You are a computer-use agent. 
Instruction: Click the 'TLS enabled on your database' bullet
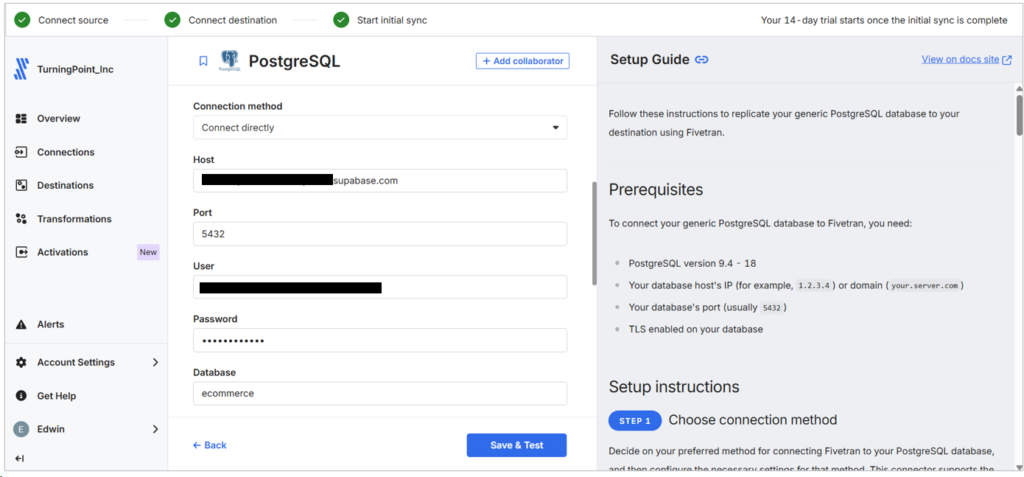(x=696, y=329)
